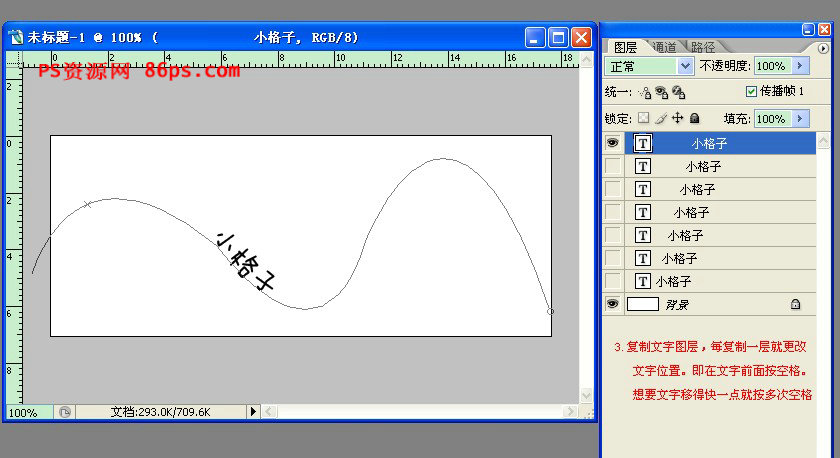Open the layers palette flyout menu arrow

click(x=823, y=48)
